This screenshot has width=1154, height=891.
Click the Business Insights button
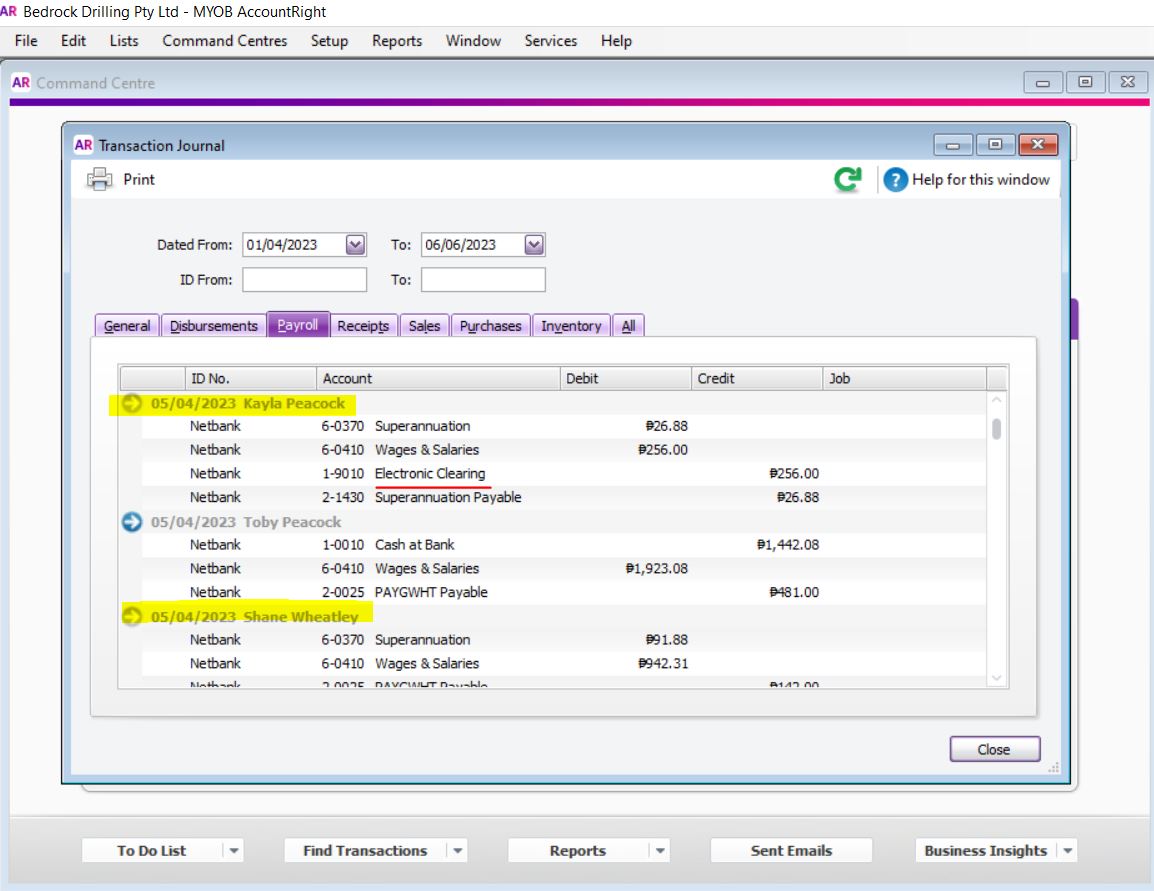point(985,851)
